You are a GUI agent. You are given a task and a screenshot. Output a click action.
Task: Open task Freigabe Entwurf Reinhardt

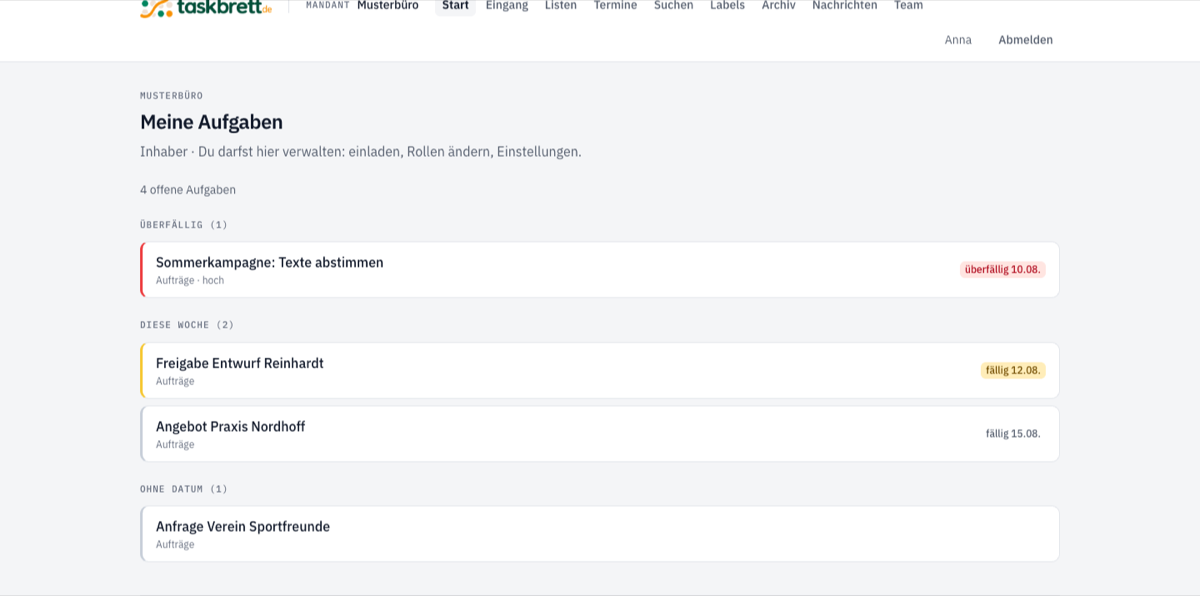pyautogui.click(x=600, y=371)
